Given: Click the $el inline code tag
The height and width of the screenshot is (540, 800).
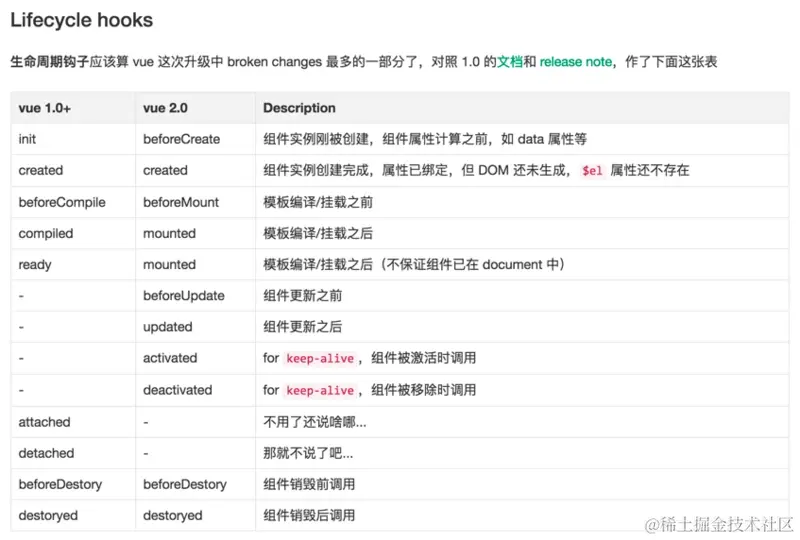Looking at the screenshot, I should (x=592, y=170).
